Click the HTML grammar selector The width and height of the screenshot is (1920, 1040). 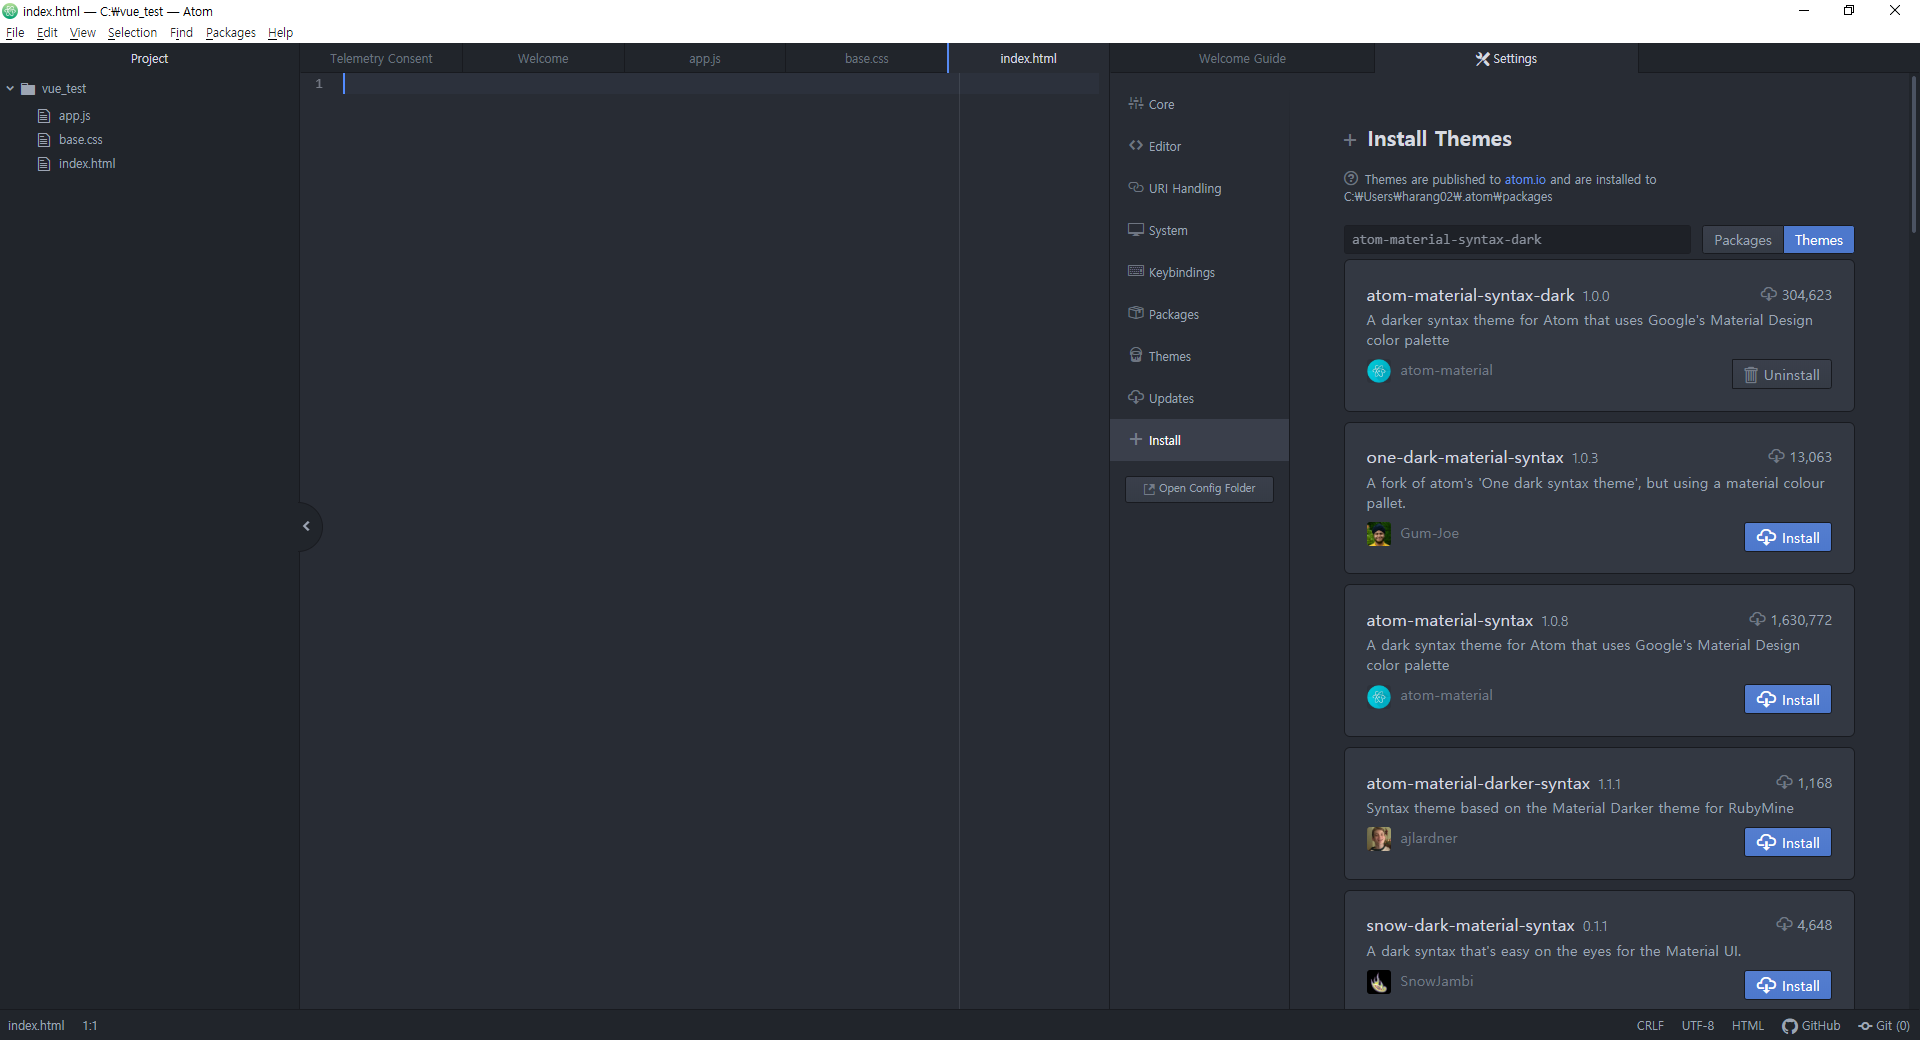click(1748, 1026)
